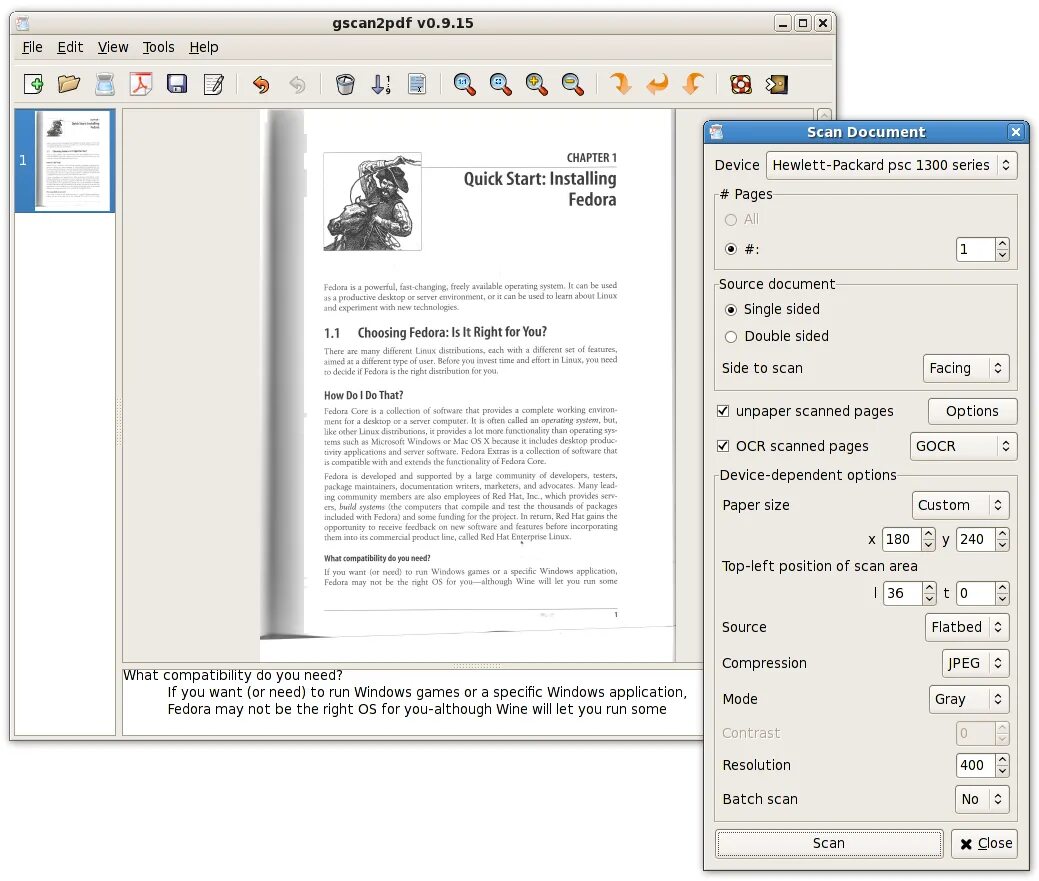Open the Paper size 'Custom' dropdown

960,505
